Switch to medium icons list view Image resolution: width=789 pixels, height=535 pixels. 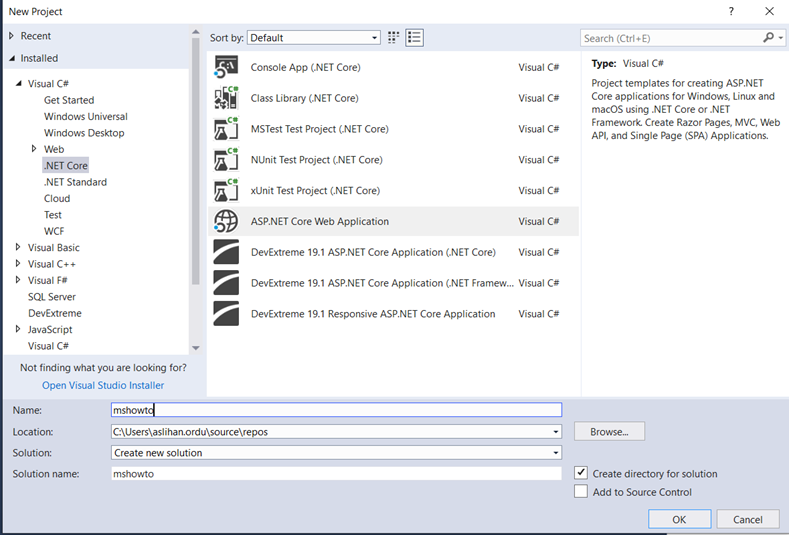pyautogui.click(x=414, y=38)
